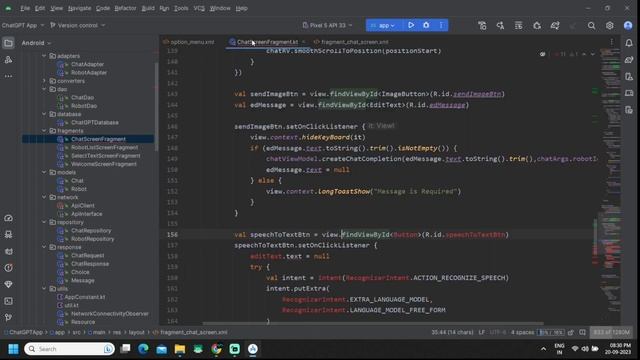Open RobotListScreenFragment in tree

point(104,147)
